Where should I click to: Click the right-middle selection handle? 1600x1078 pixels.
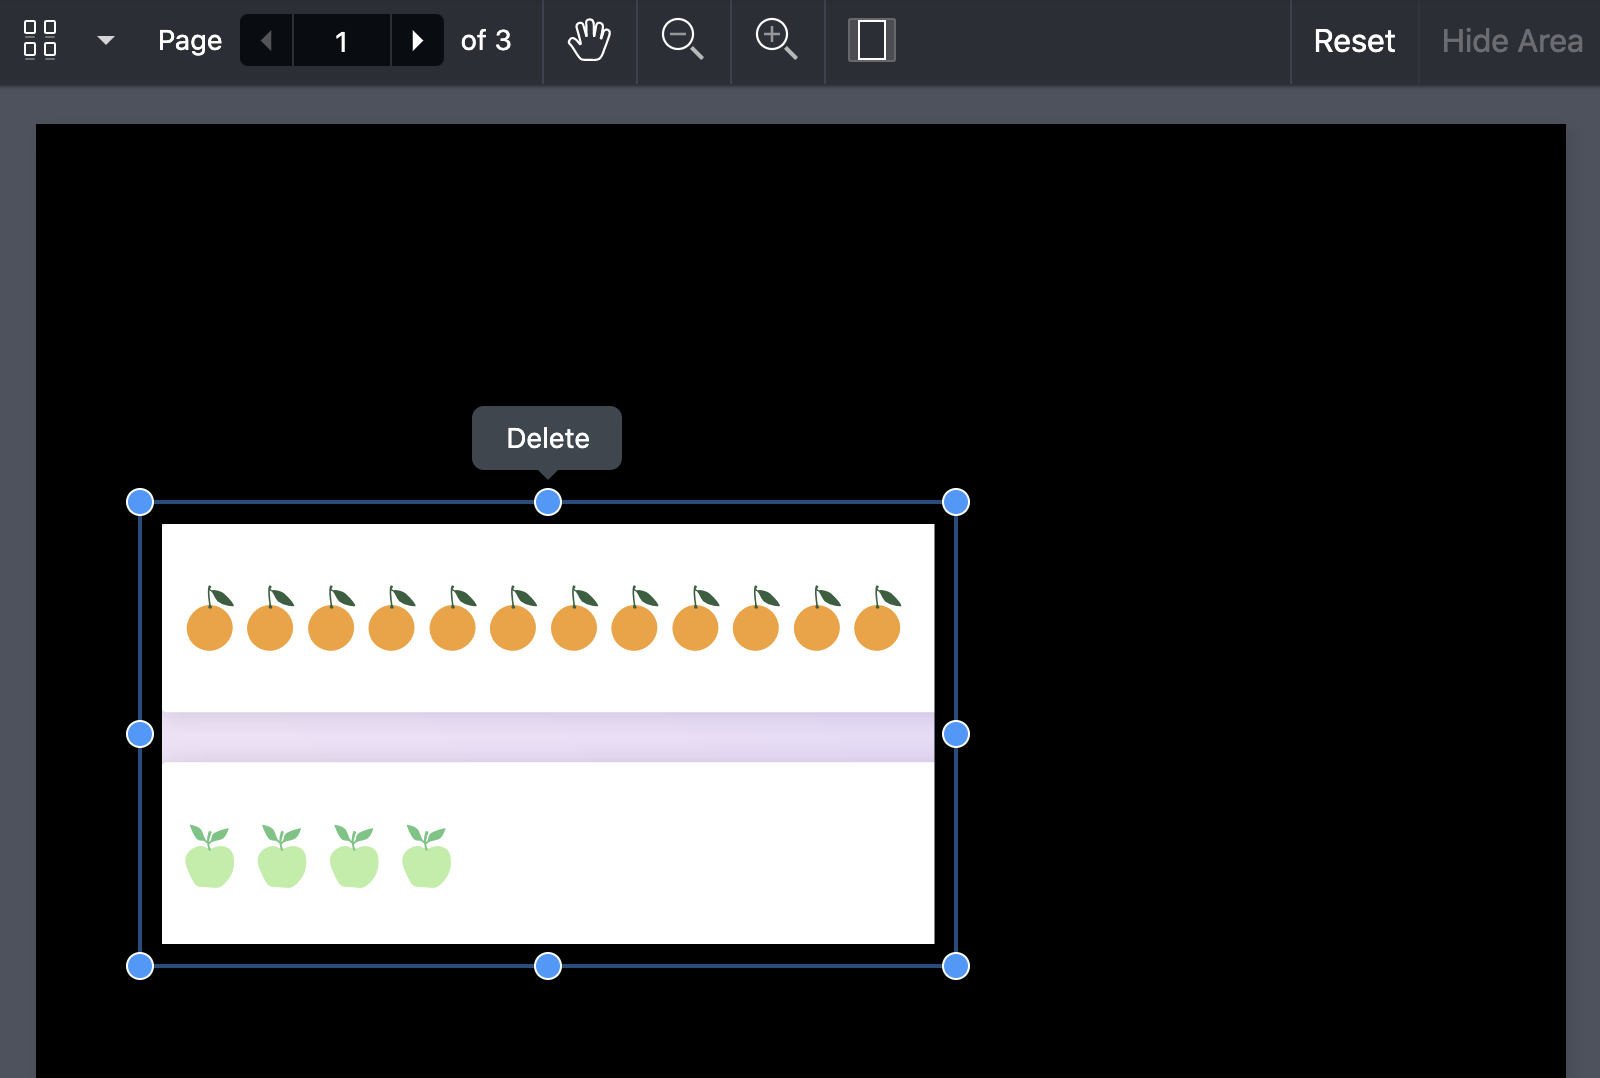point(956,734)
